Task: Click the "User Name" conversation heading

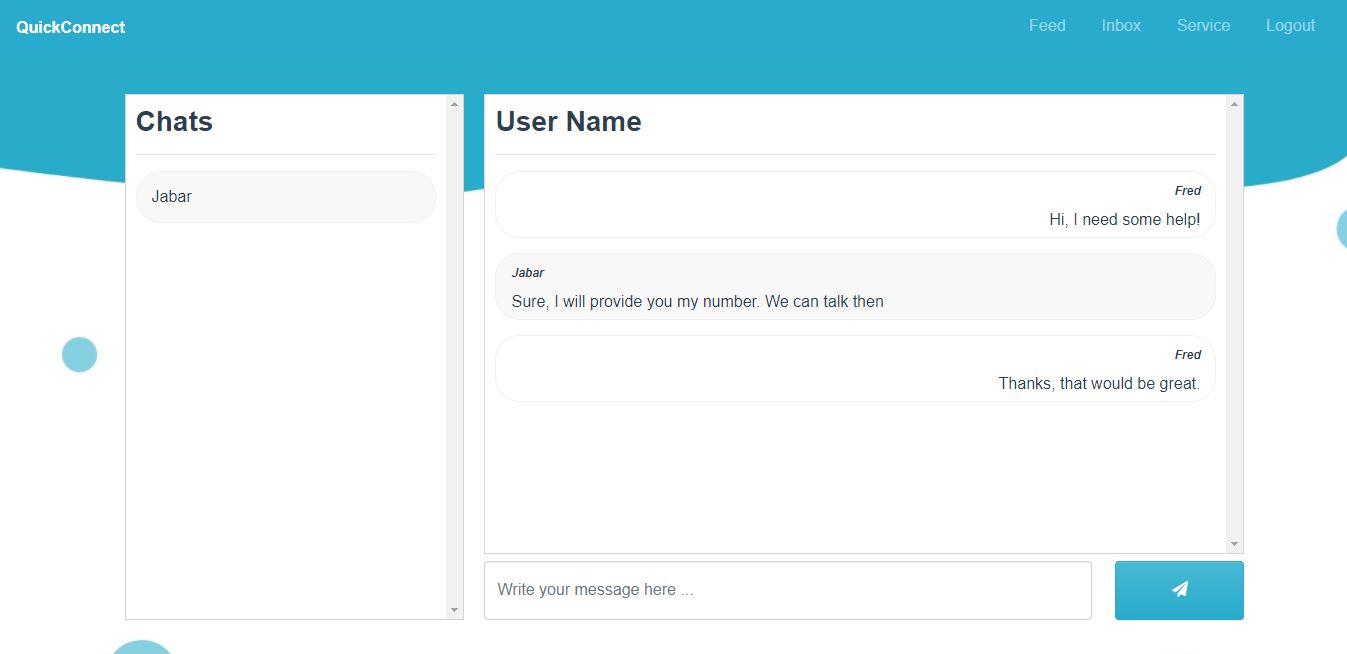Action: [569, 121]
